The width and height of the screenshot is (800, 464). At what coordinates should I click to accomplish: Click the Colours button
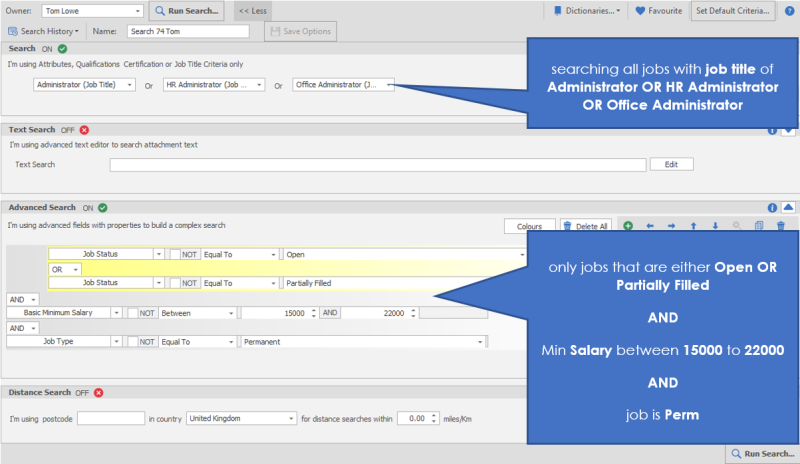tap(529, 226)
